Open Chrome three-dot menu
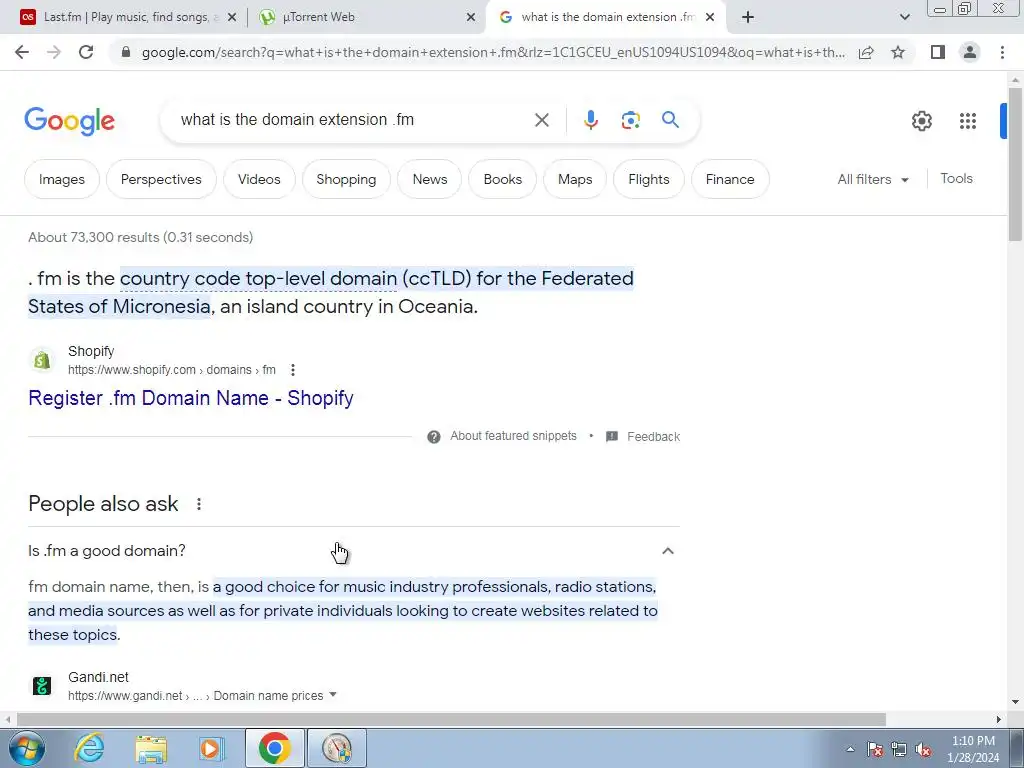Screen dimensions: 1024x768 1002,52
